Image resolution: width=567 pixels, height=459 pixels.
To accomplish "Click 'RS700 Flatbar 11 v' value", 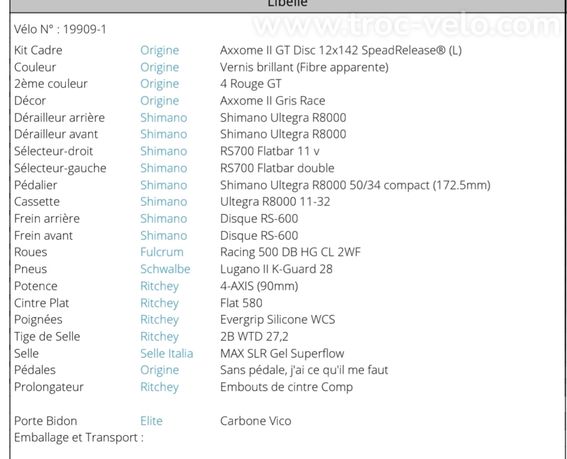I will point(270,151).
